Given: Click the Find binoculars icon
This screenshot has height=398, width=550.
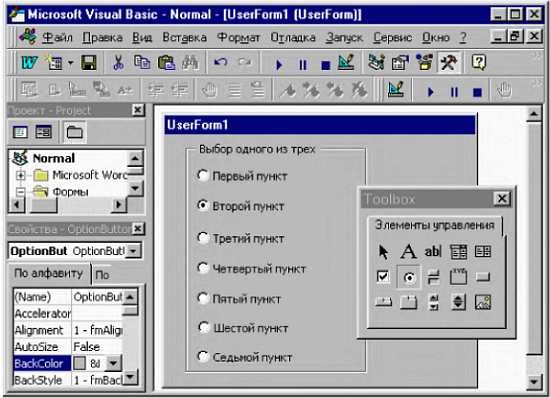Looking at the screenshot, I should pos(190,63).
